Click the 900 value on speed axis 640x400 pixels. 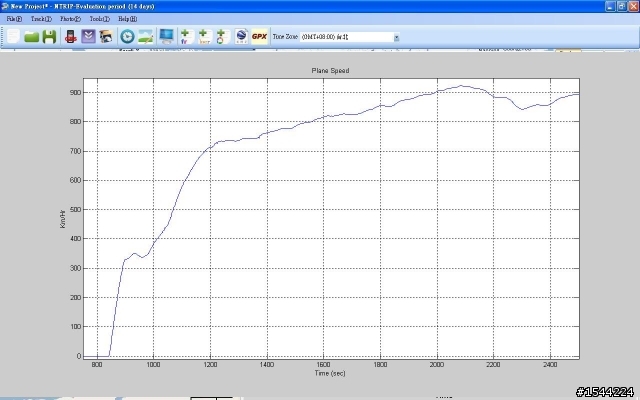76,93
